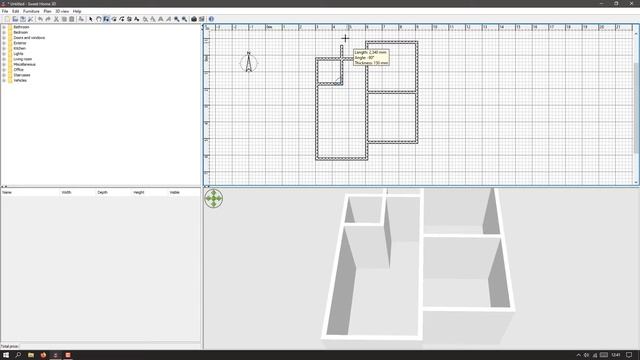Viewport: 640px width, 360px height.
Task: Sort furniture by Name column header
Action: [30, 192]
